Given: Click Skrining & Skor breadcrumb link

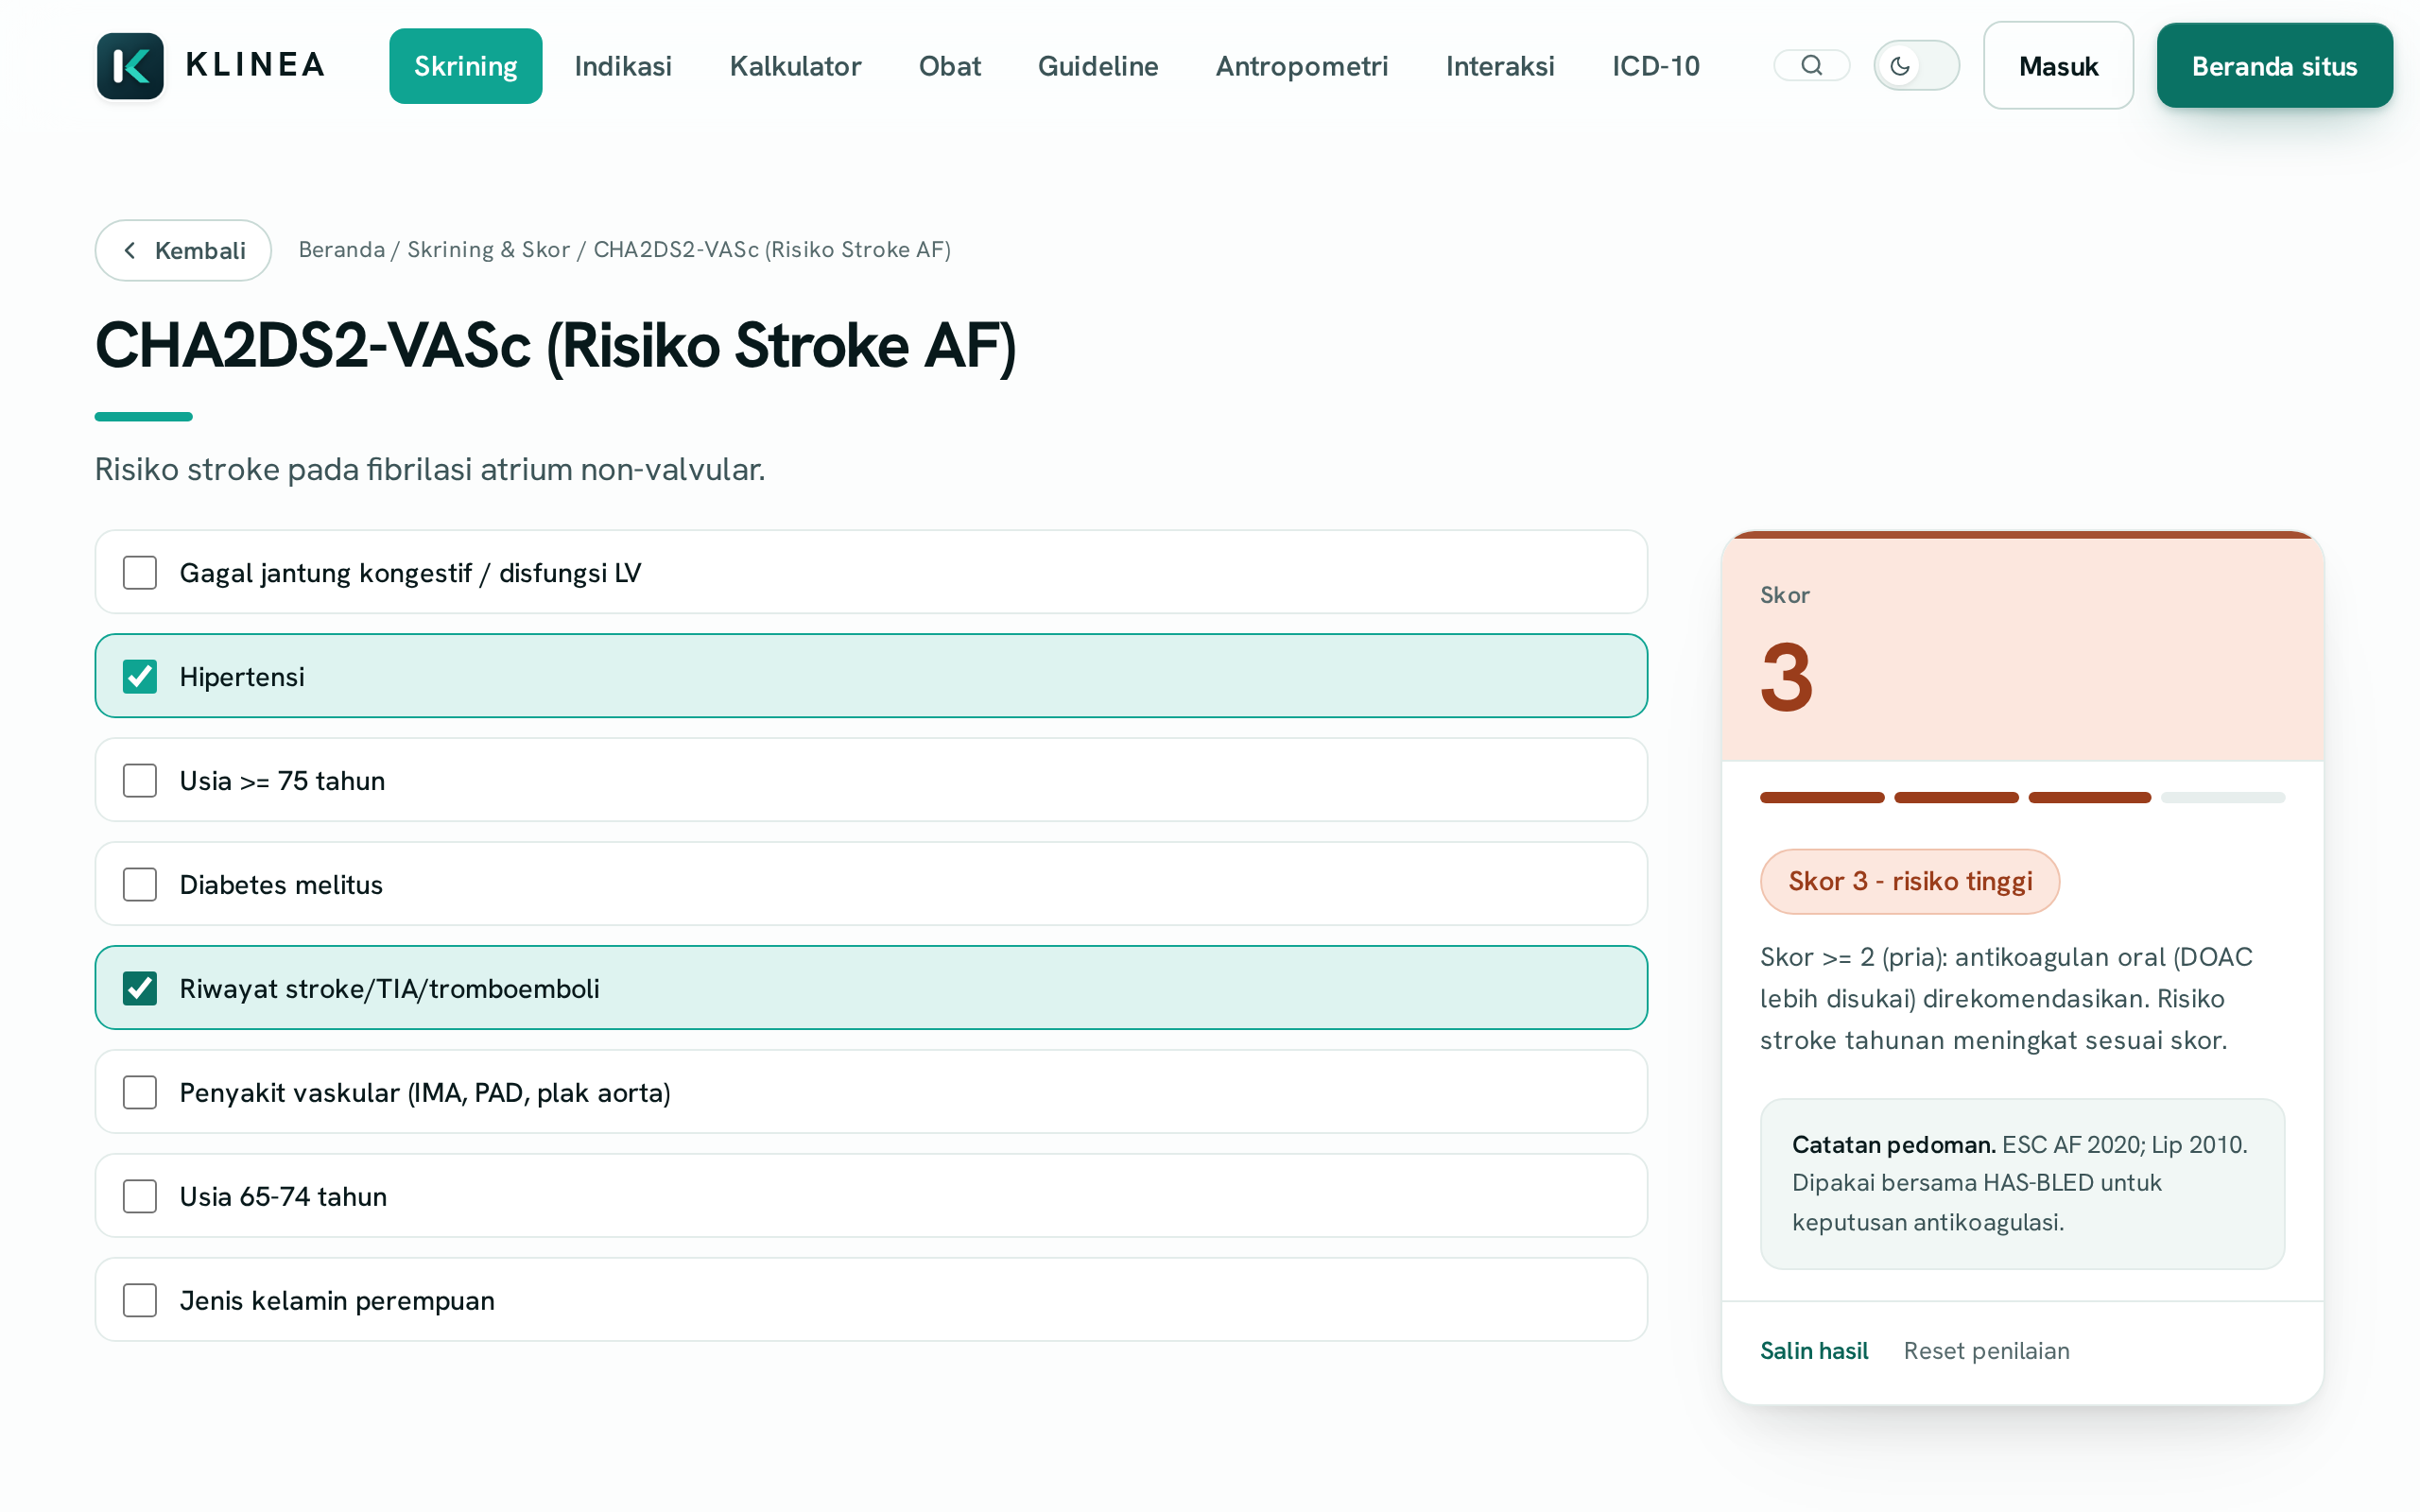Looking at the screenshot, I should pyautogui.click(x=488, y=250).
